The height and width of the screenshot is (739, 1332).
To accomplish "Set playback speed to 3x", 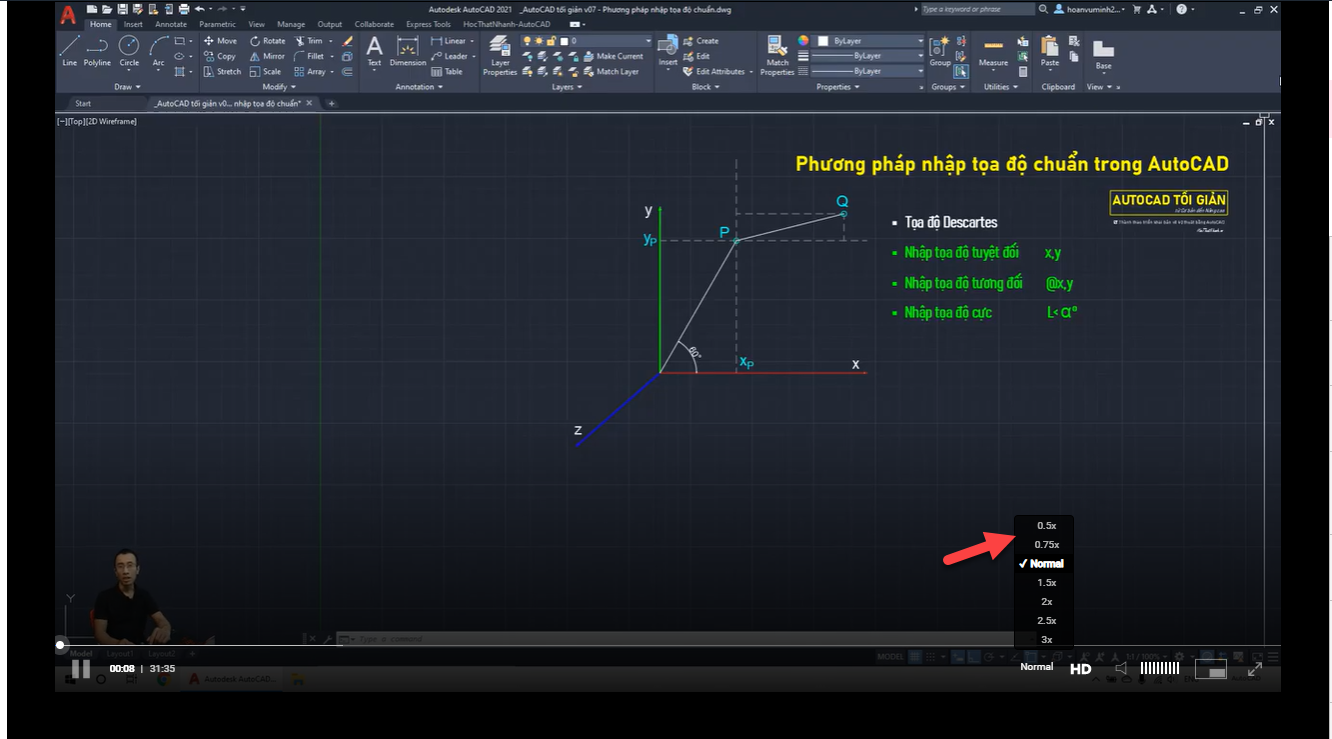I will coord(1047,639).
